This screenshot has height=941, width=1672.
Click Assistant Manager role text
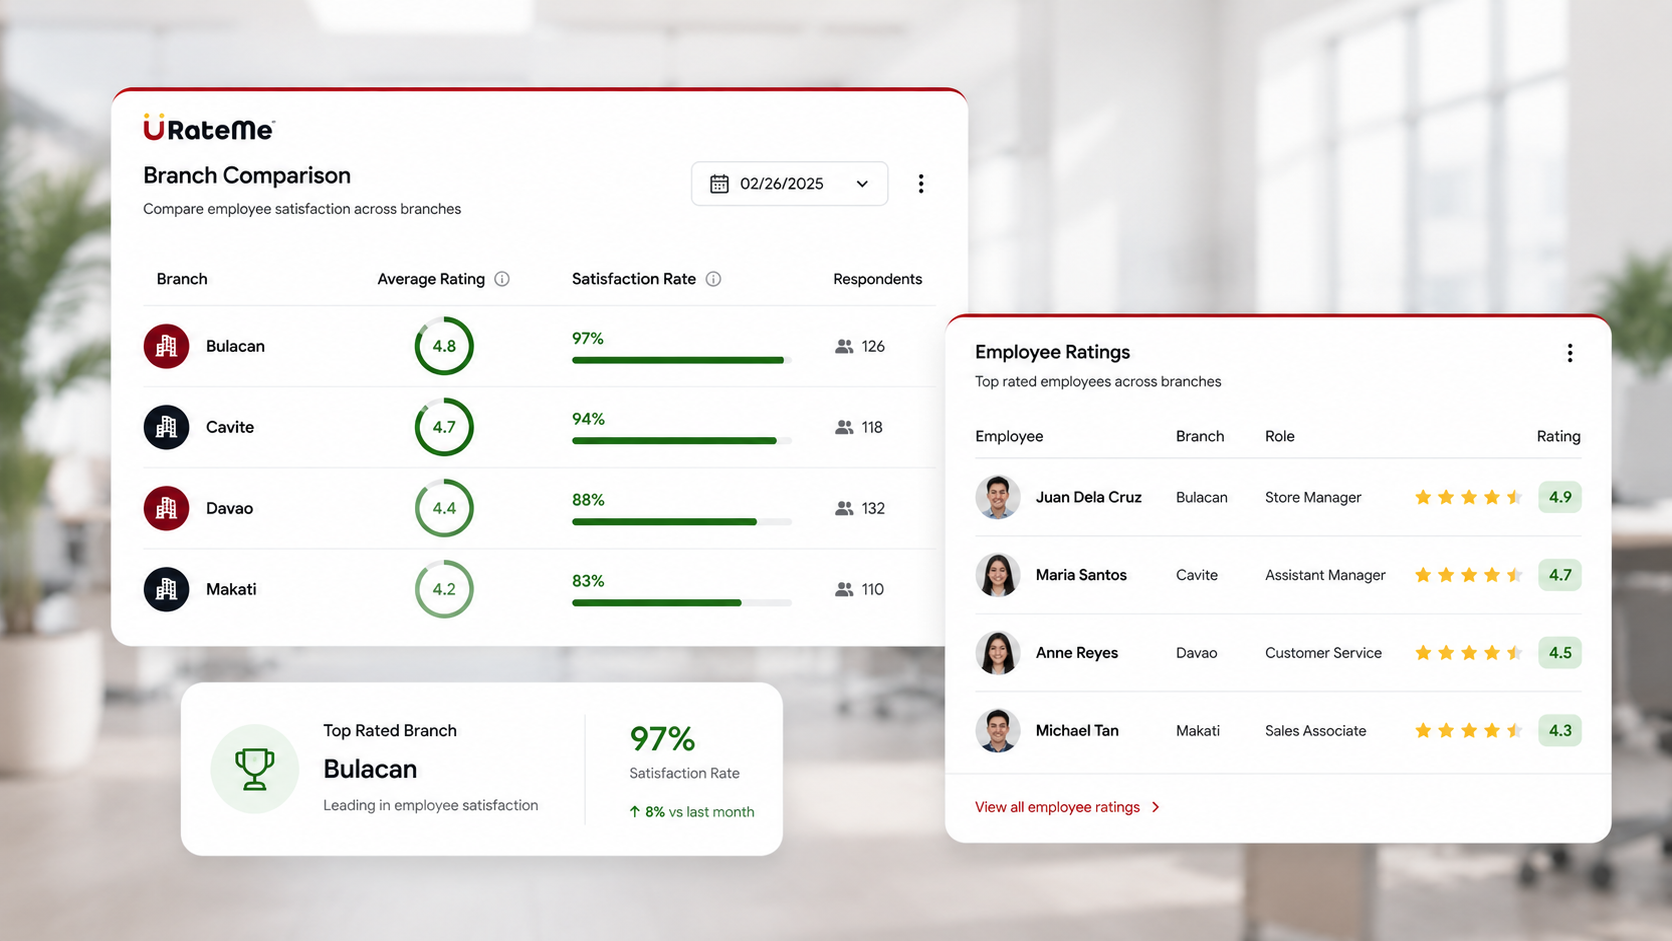pos(1325,575)
